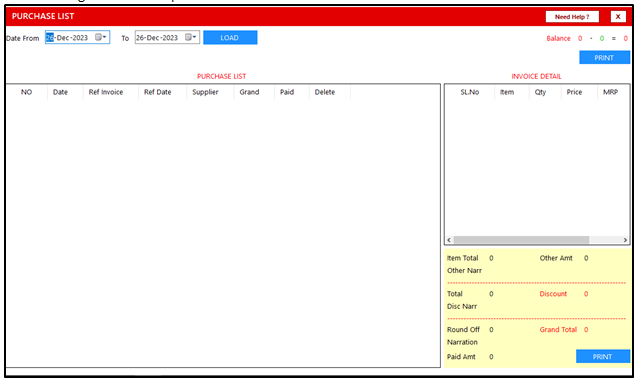Click the Other Narr label

(464, 271)
